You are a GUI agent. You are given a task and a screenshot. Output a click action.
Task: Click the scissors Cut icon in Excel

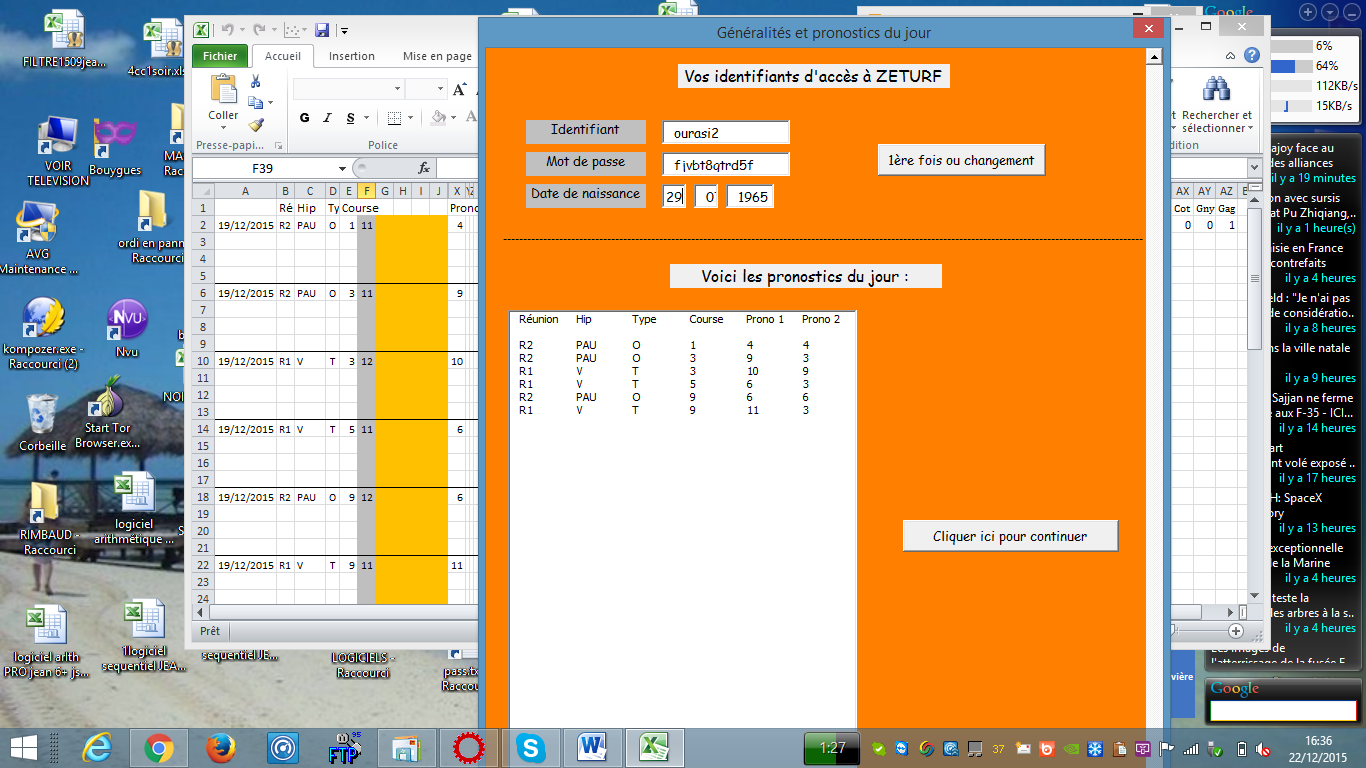point(255,81)
